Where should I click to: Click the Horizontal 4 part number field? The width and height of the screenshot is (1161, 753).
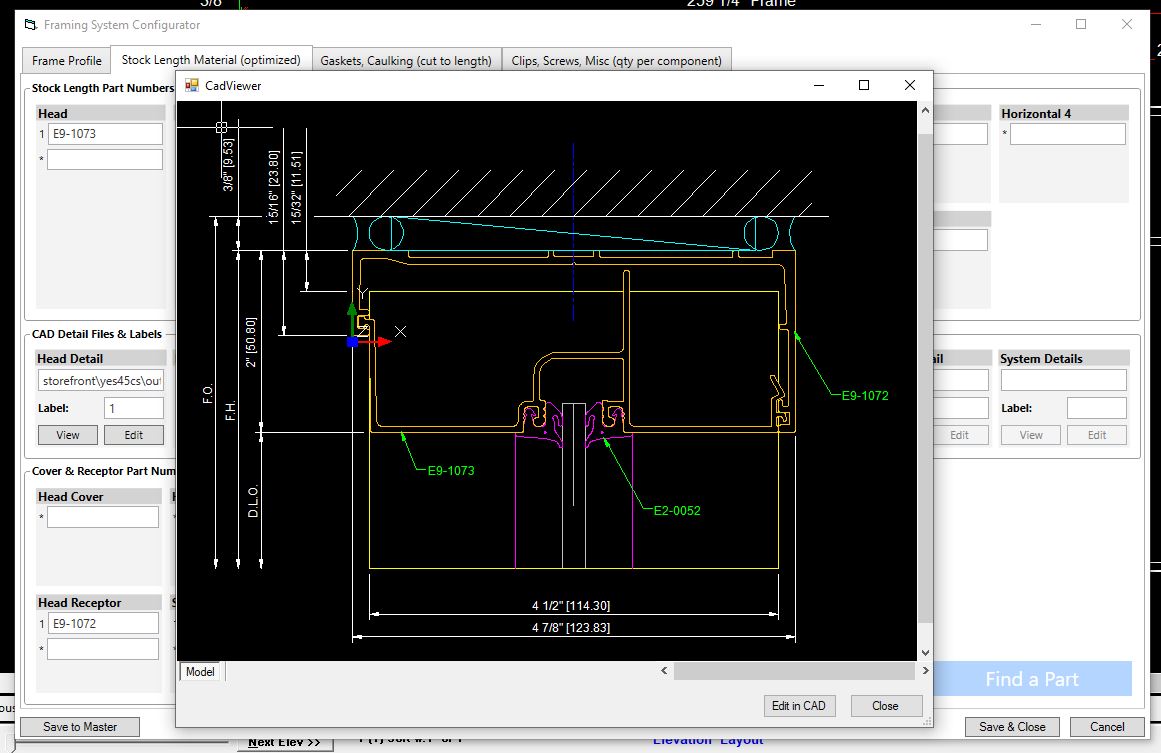(x=1068, y=134)
